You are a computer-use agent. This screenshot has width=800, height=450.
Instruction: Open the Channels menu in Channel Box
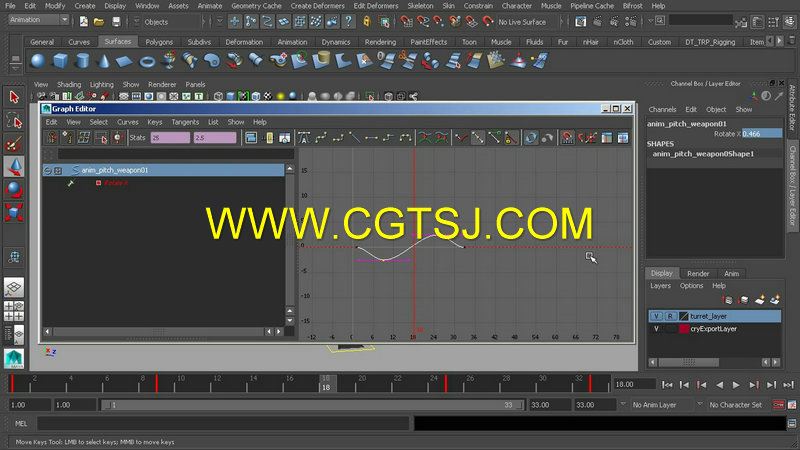coord(662,110)
